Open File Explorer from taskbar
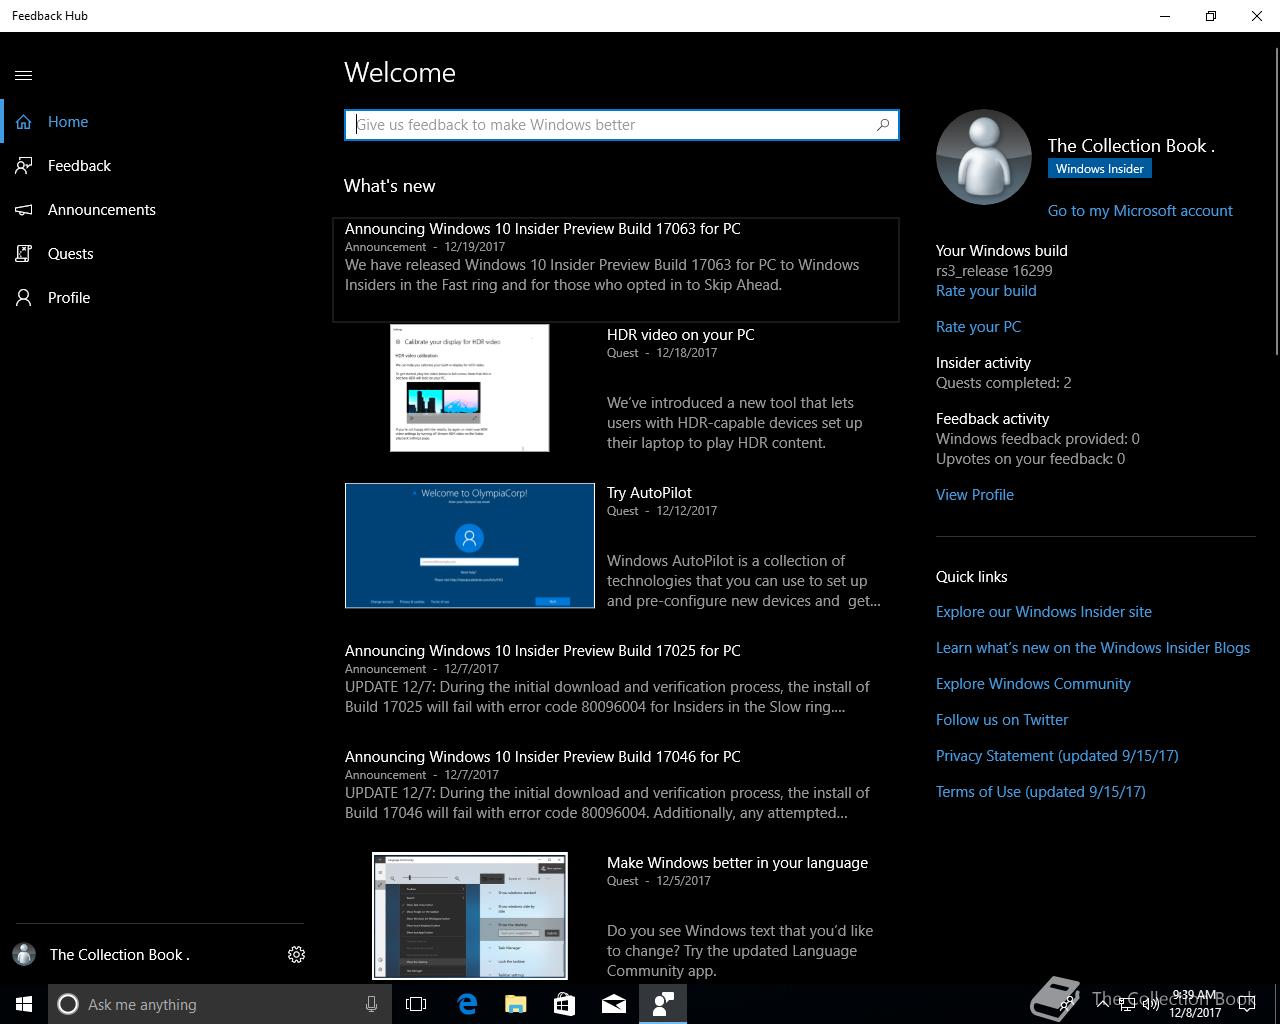Viewport: 1280px width, 1024px height. tap(515, 1004)
